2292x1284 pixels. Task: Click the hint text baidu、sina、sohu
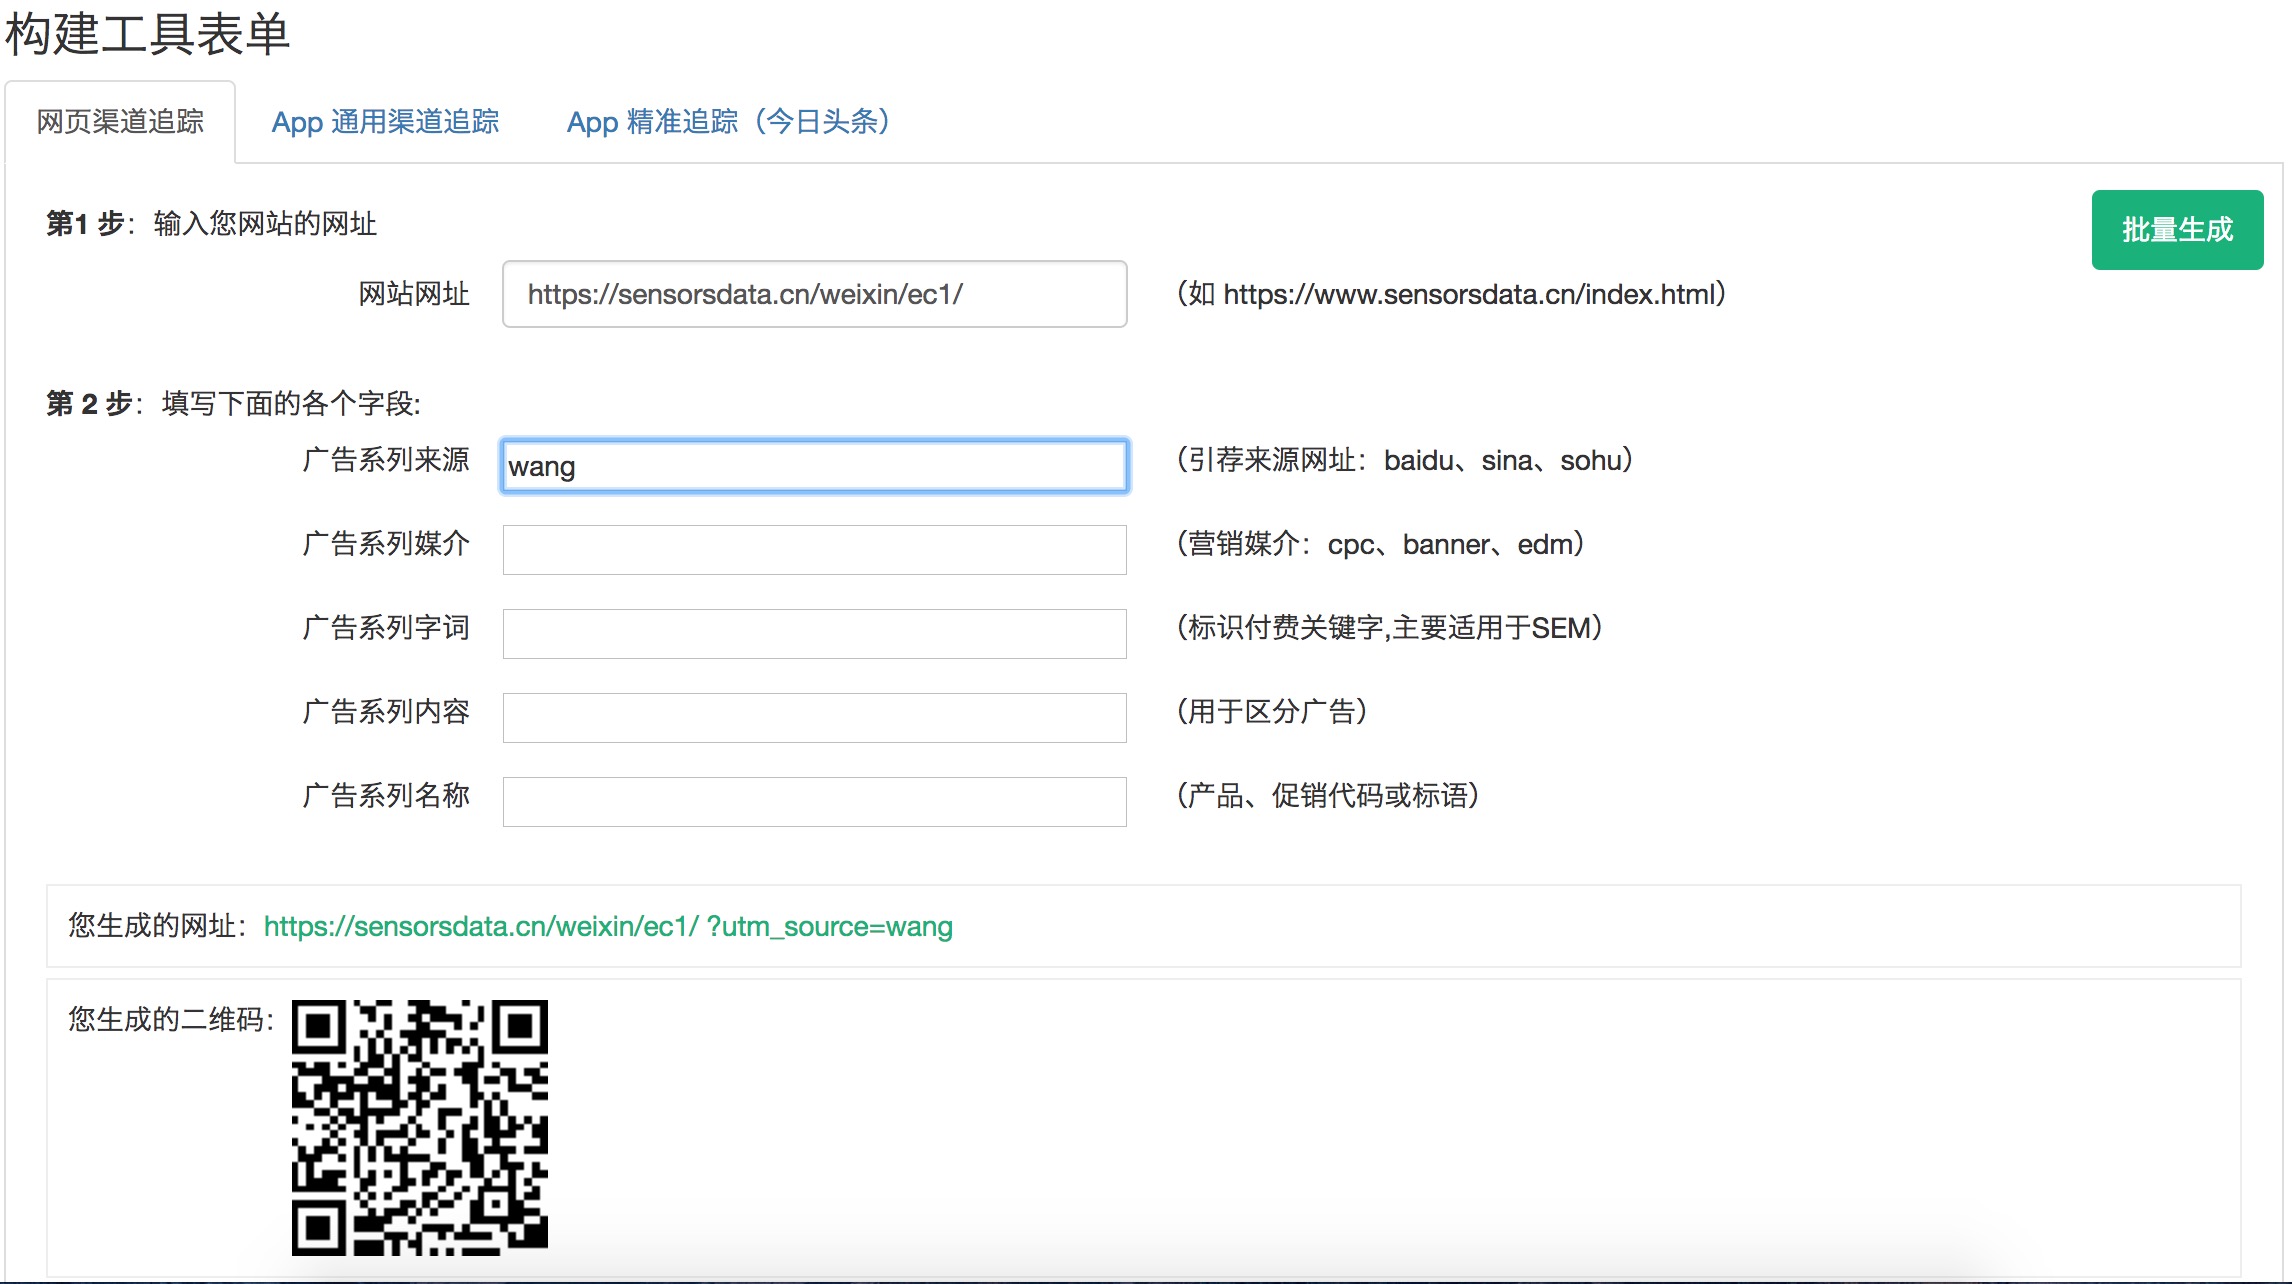coord(1405,460)
